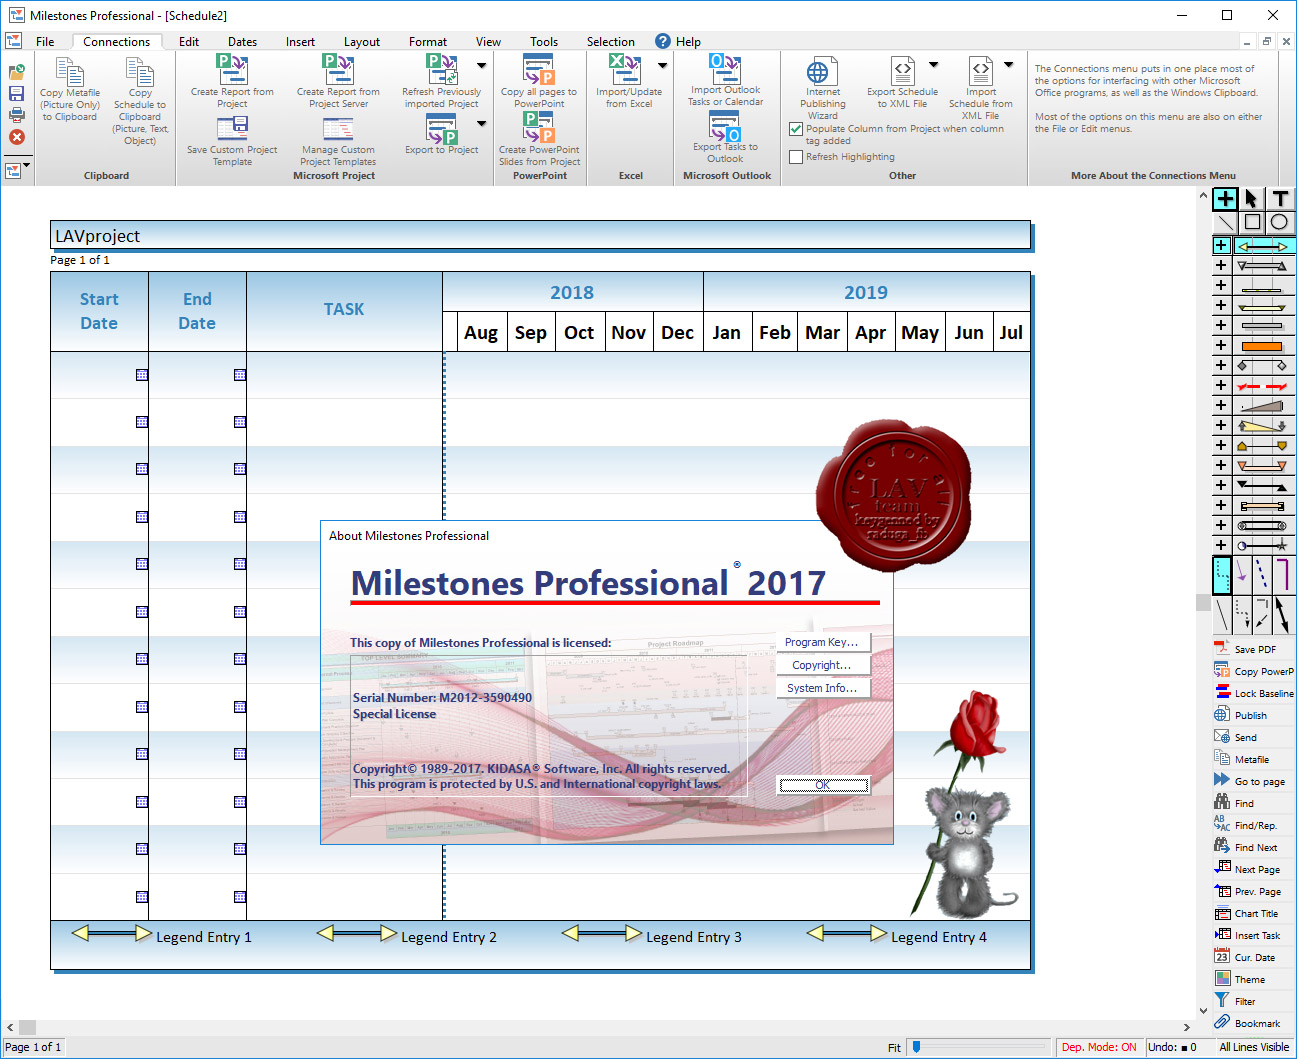Open Import Schedule from XML dropdown arrow
The image size is (1297, 1059).
1009,65
